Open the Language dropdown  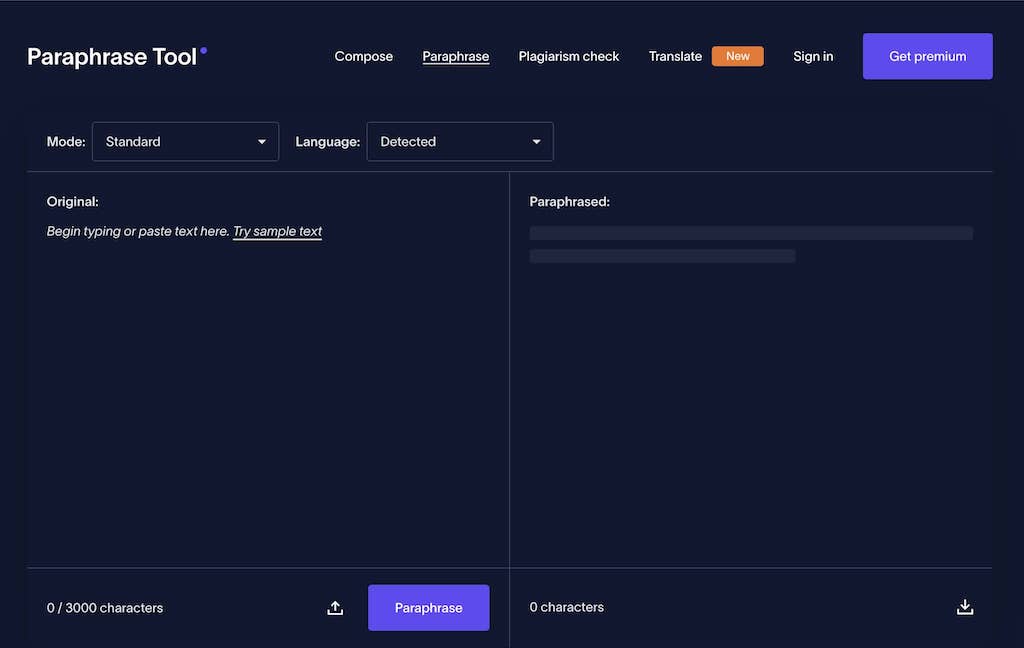click(x=460, y=141)
